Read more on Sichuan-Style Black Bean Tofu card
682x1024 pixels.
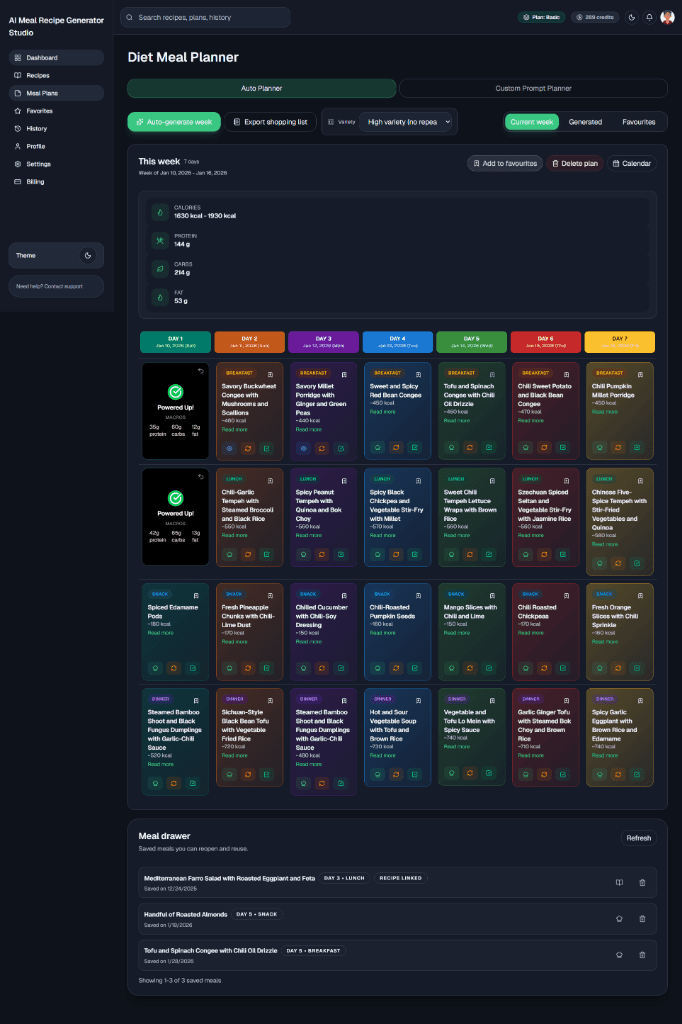coord(234,756)
